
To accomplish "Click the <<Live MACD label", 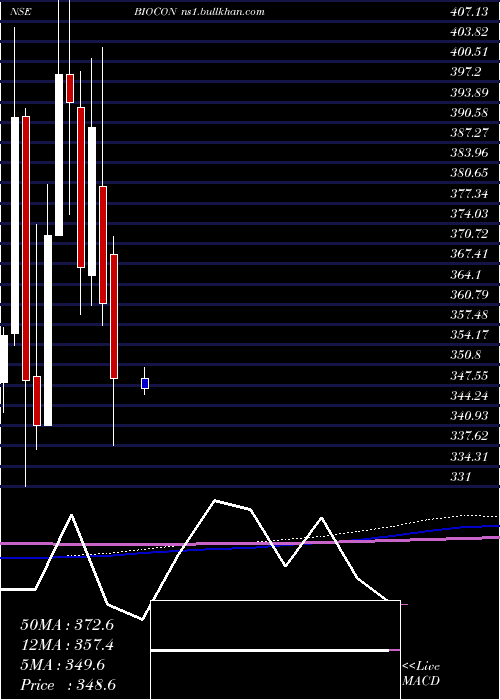I will pyautogui.click(x=421, y=673).
